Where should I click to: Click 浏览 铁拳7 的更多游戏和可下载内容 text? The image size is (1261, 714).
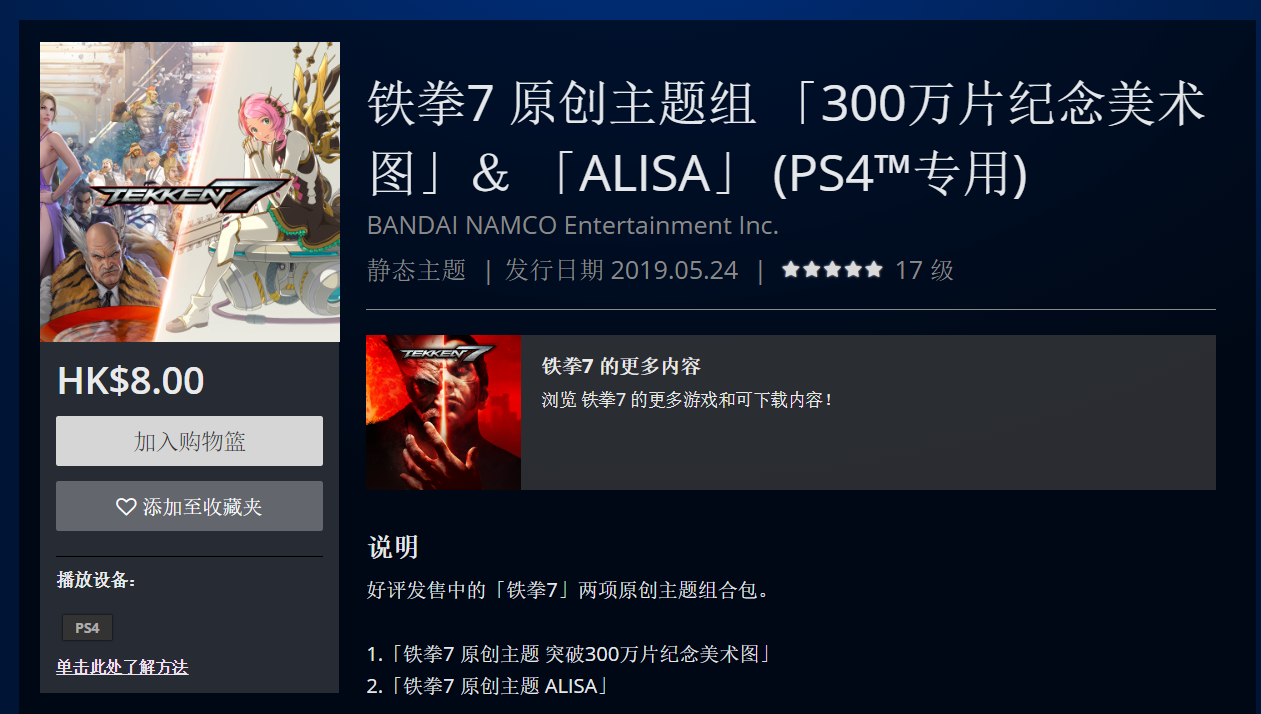click(687, 400)
